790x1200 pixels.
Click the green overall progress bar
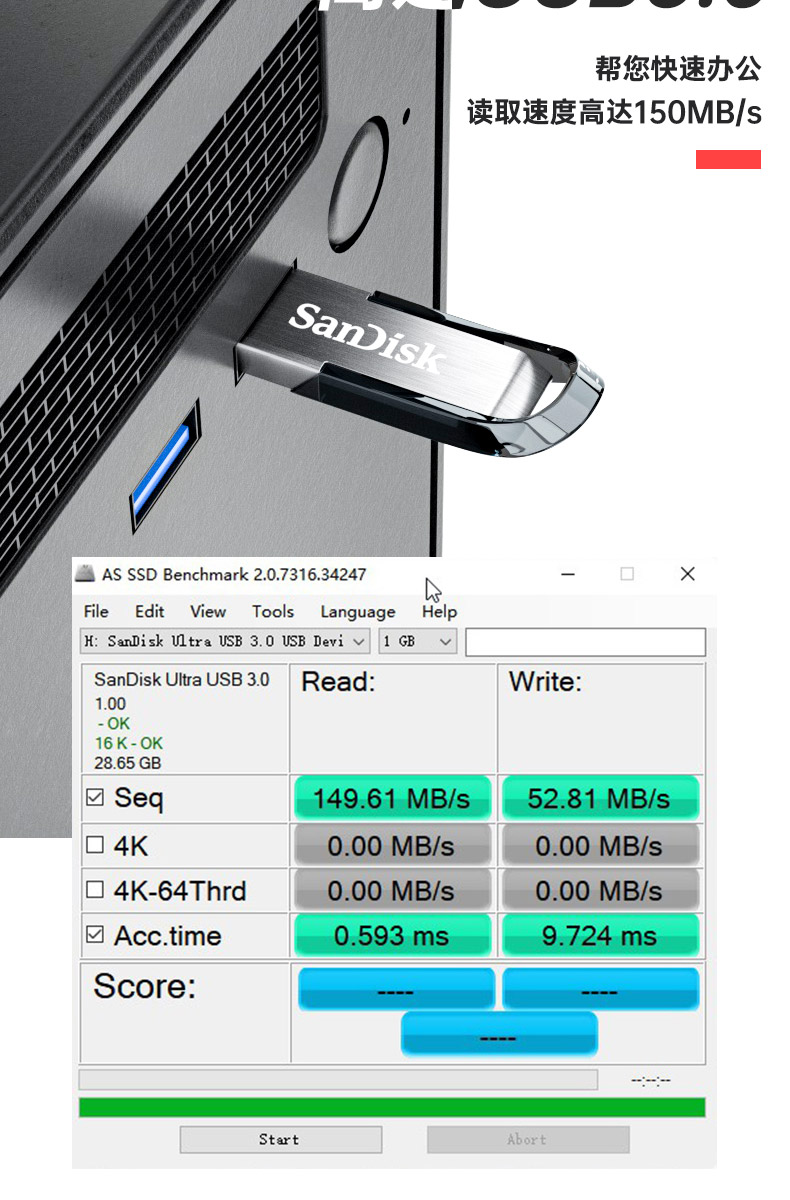pos(392,1107)
